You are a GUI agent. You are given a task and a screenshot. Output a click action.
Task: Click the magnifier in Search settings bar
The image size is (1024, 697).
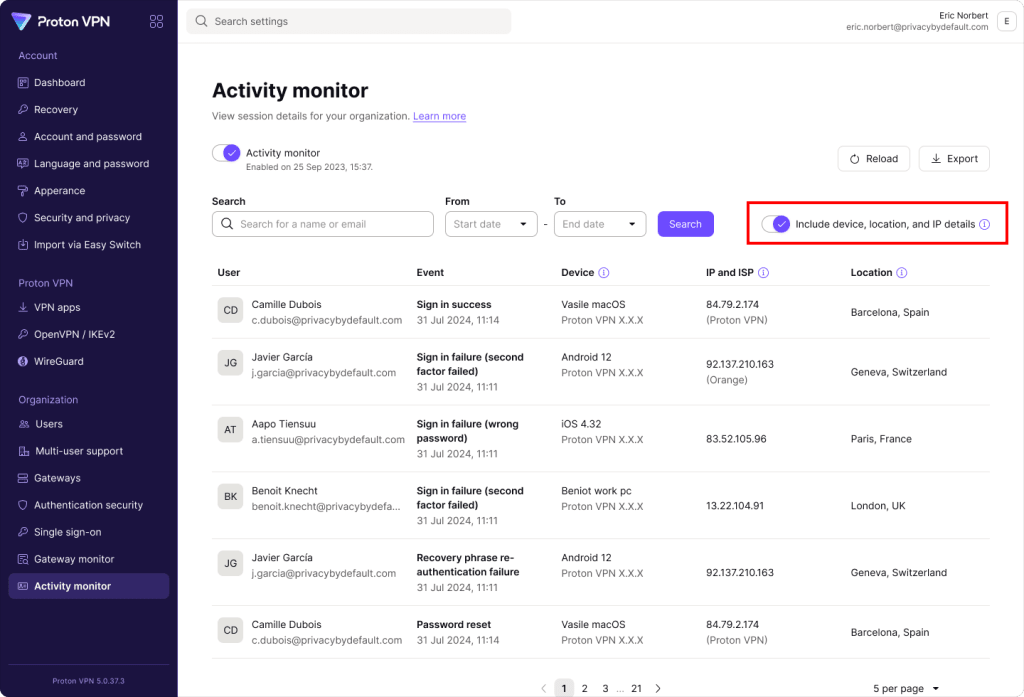201,21
